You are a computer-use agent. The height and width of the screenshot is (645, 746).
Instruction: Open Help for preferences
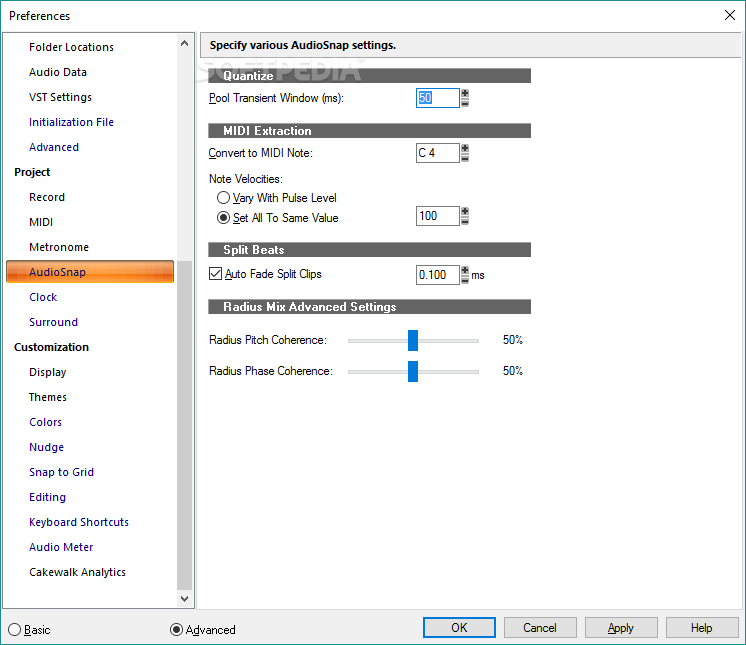(702, 627)
